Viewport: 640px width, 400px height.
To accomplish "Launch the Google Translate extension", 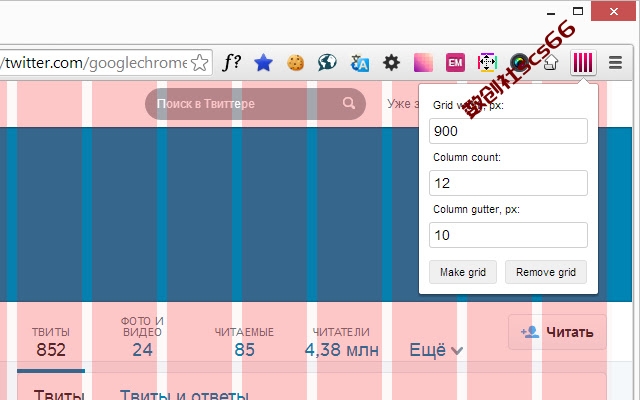I will click(360, 63).
